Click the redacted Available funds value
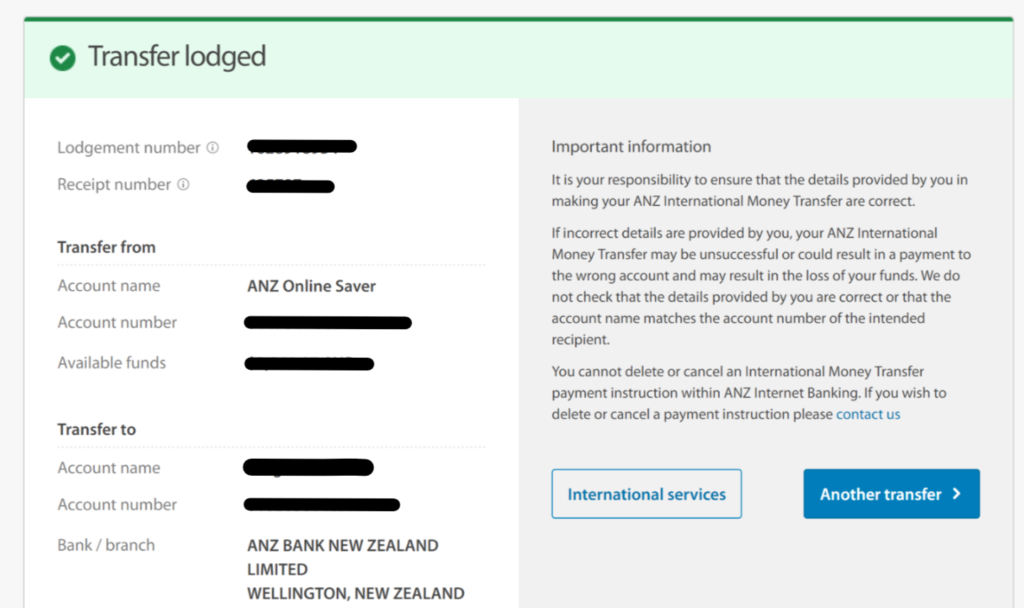This screenshot has height=608, width=1024. (310, 363)
